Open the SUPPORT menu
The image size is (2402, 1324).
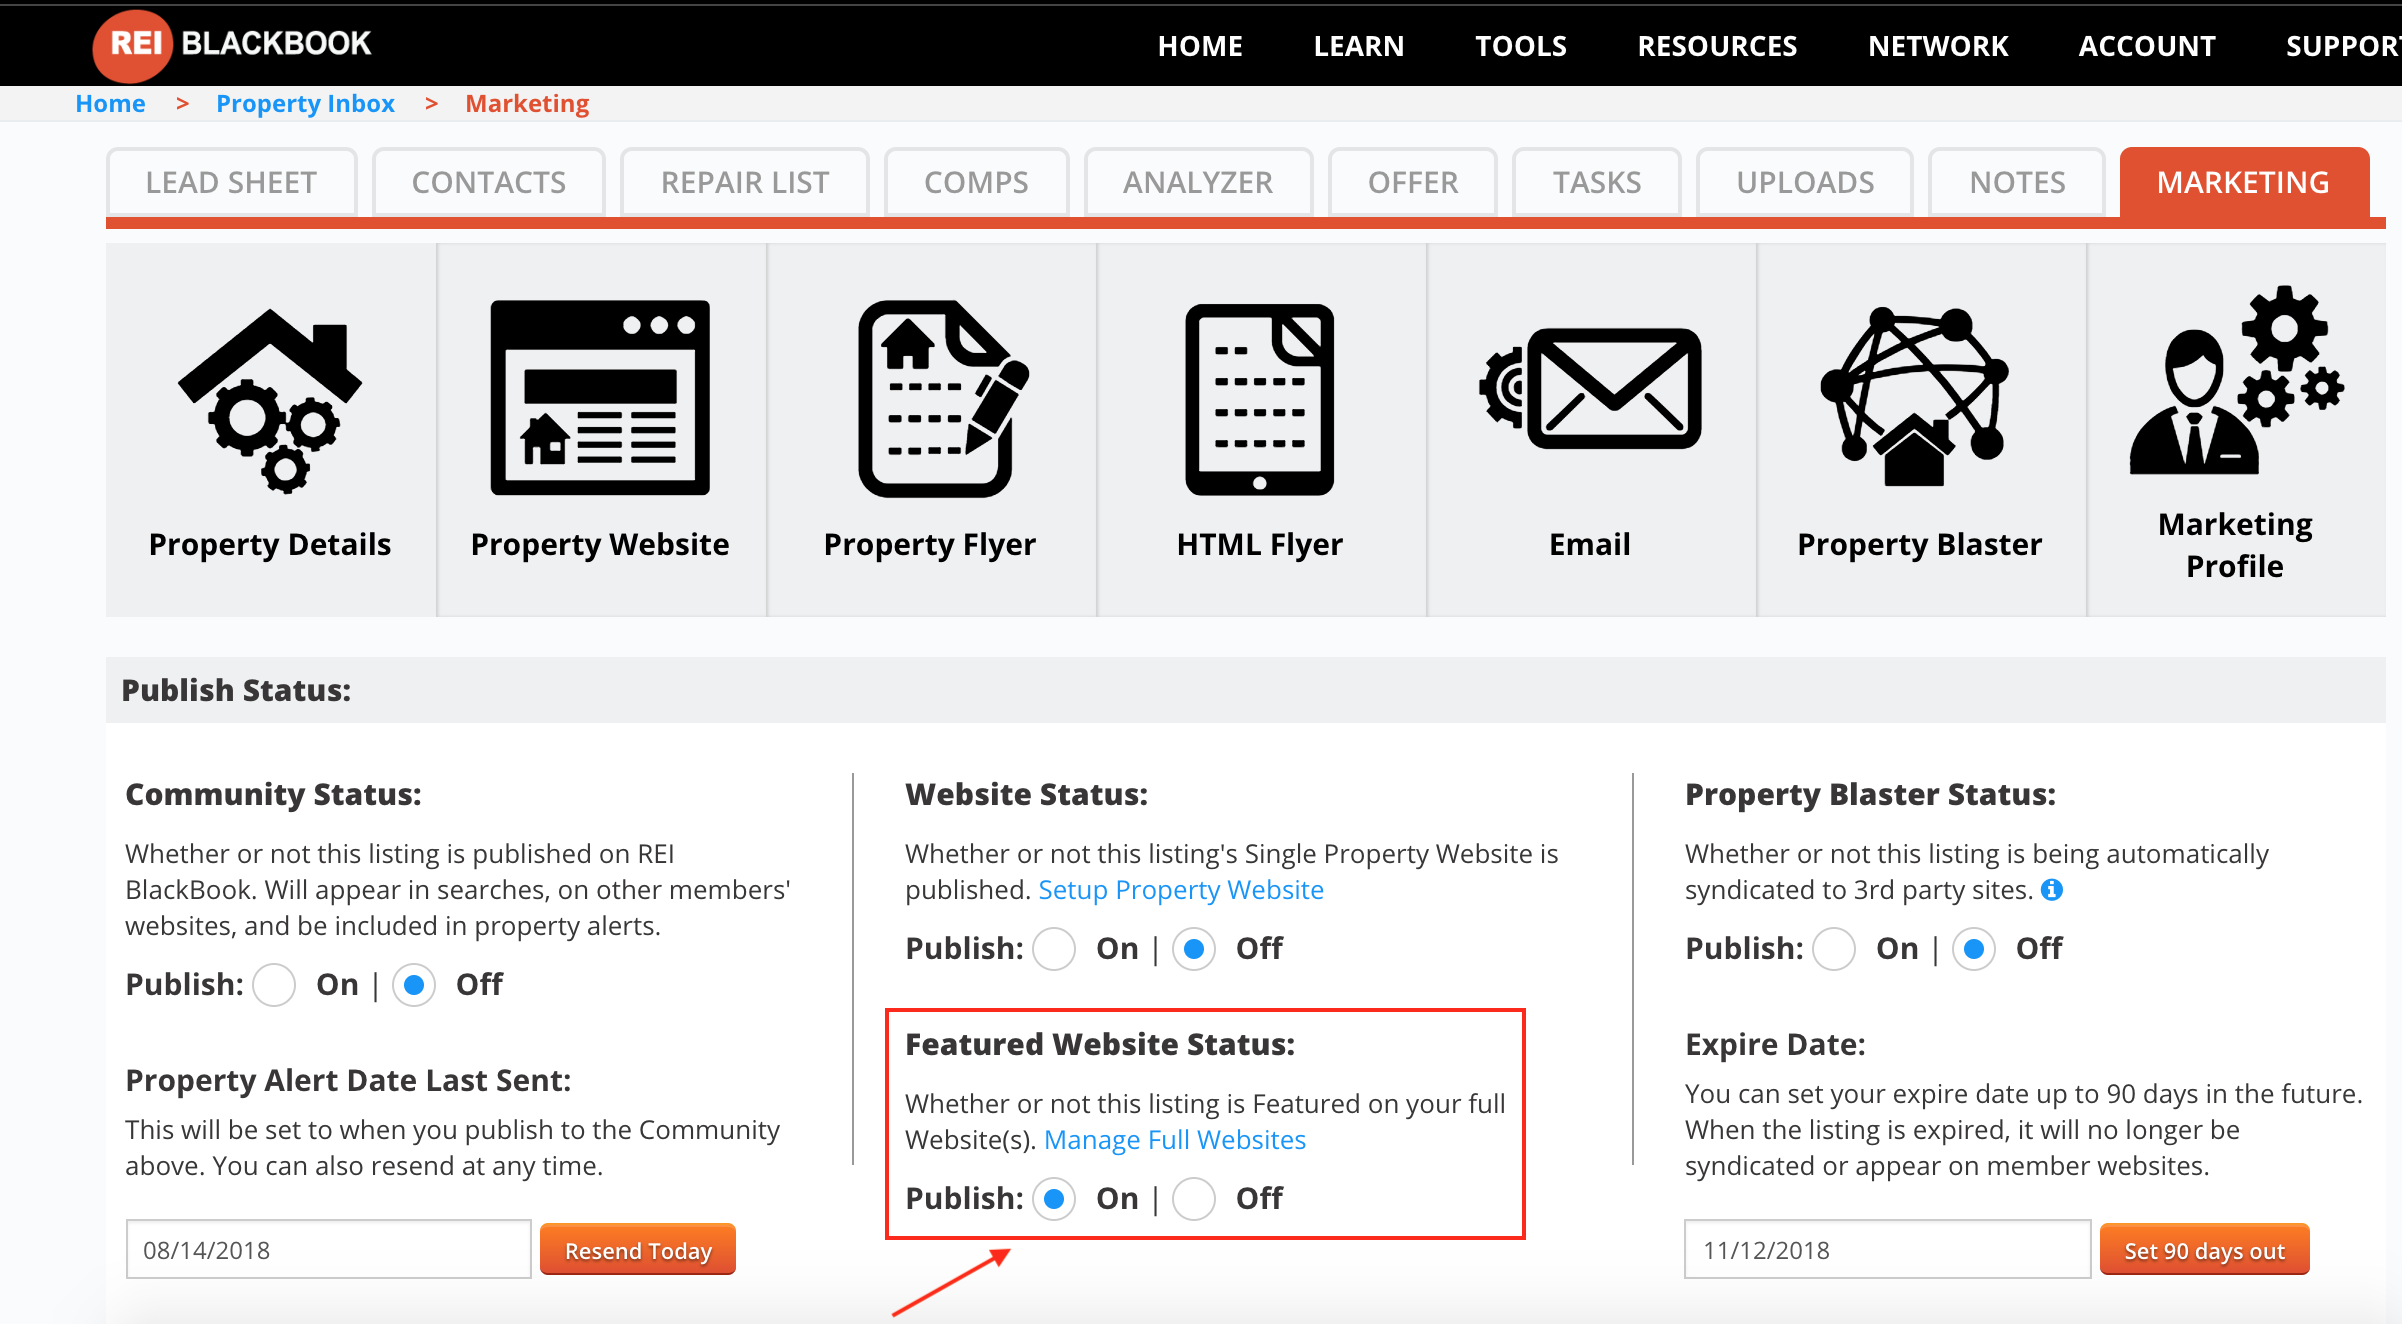pos(2343,46)
